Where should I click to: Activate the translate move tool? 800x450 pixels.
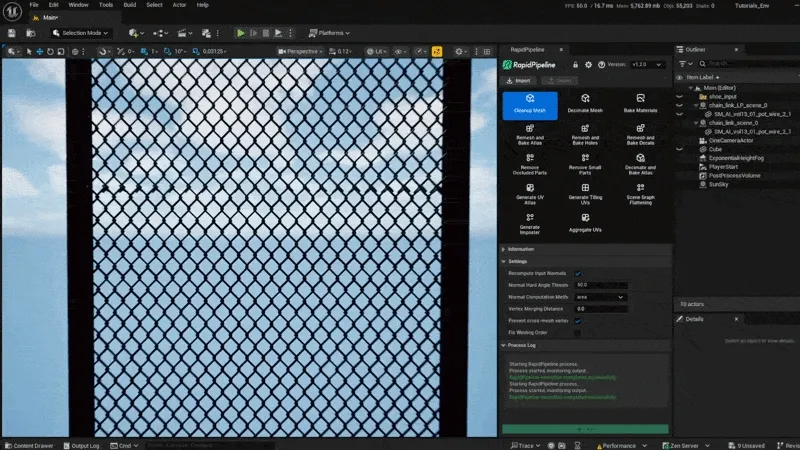click(39, 52)
